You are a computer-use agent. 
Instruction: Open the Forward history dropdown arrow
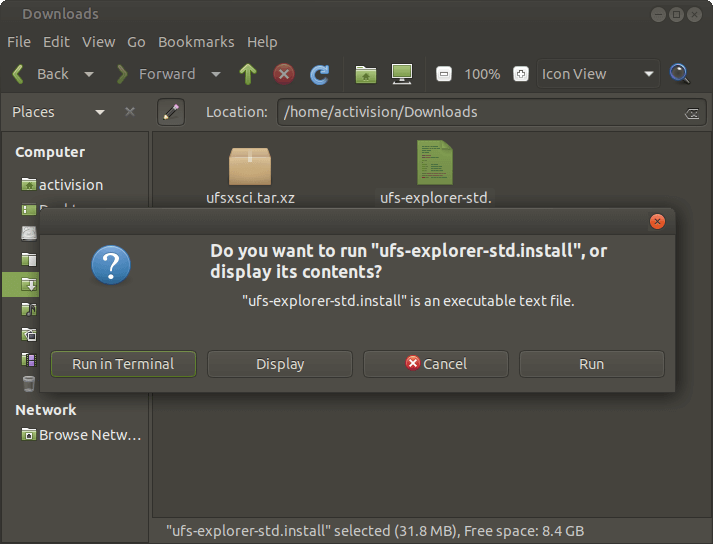point(216,74)
